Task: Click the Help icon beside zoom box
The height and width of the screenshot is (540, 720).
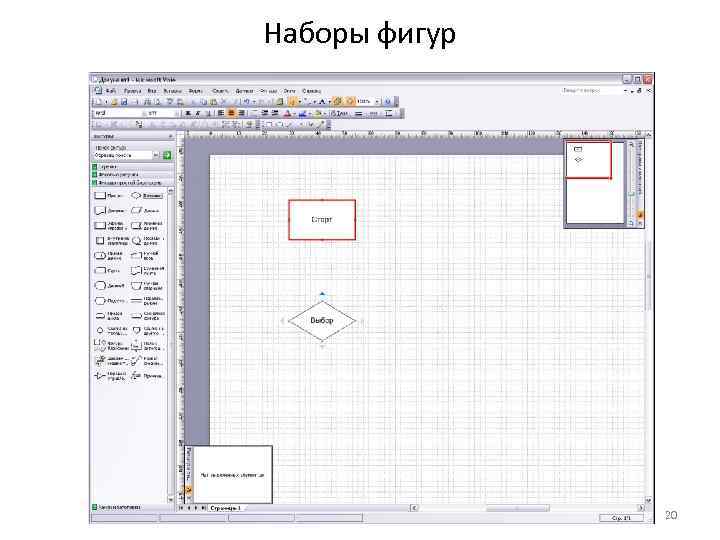Action: [x=387, y=101]
